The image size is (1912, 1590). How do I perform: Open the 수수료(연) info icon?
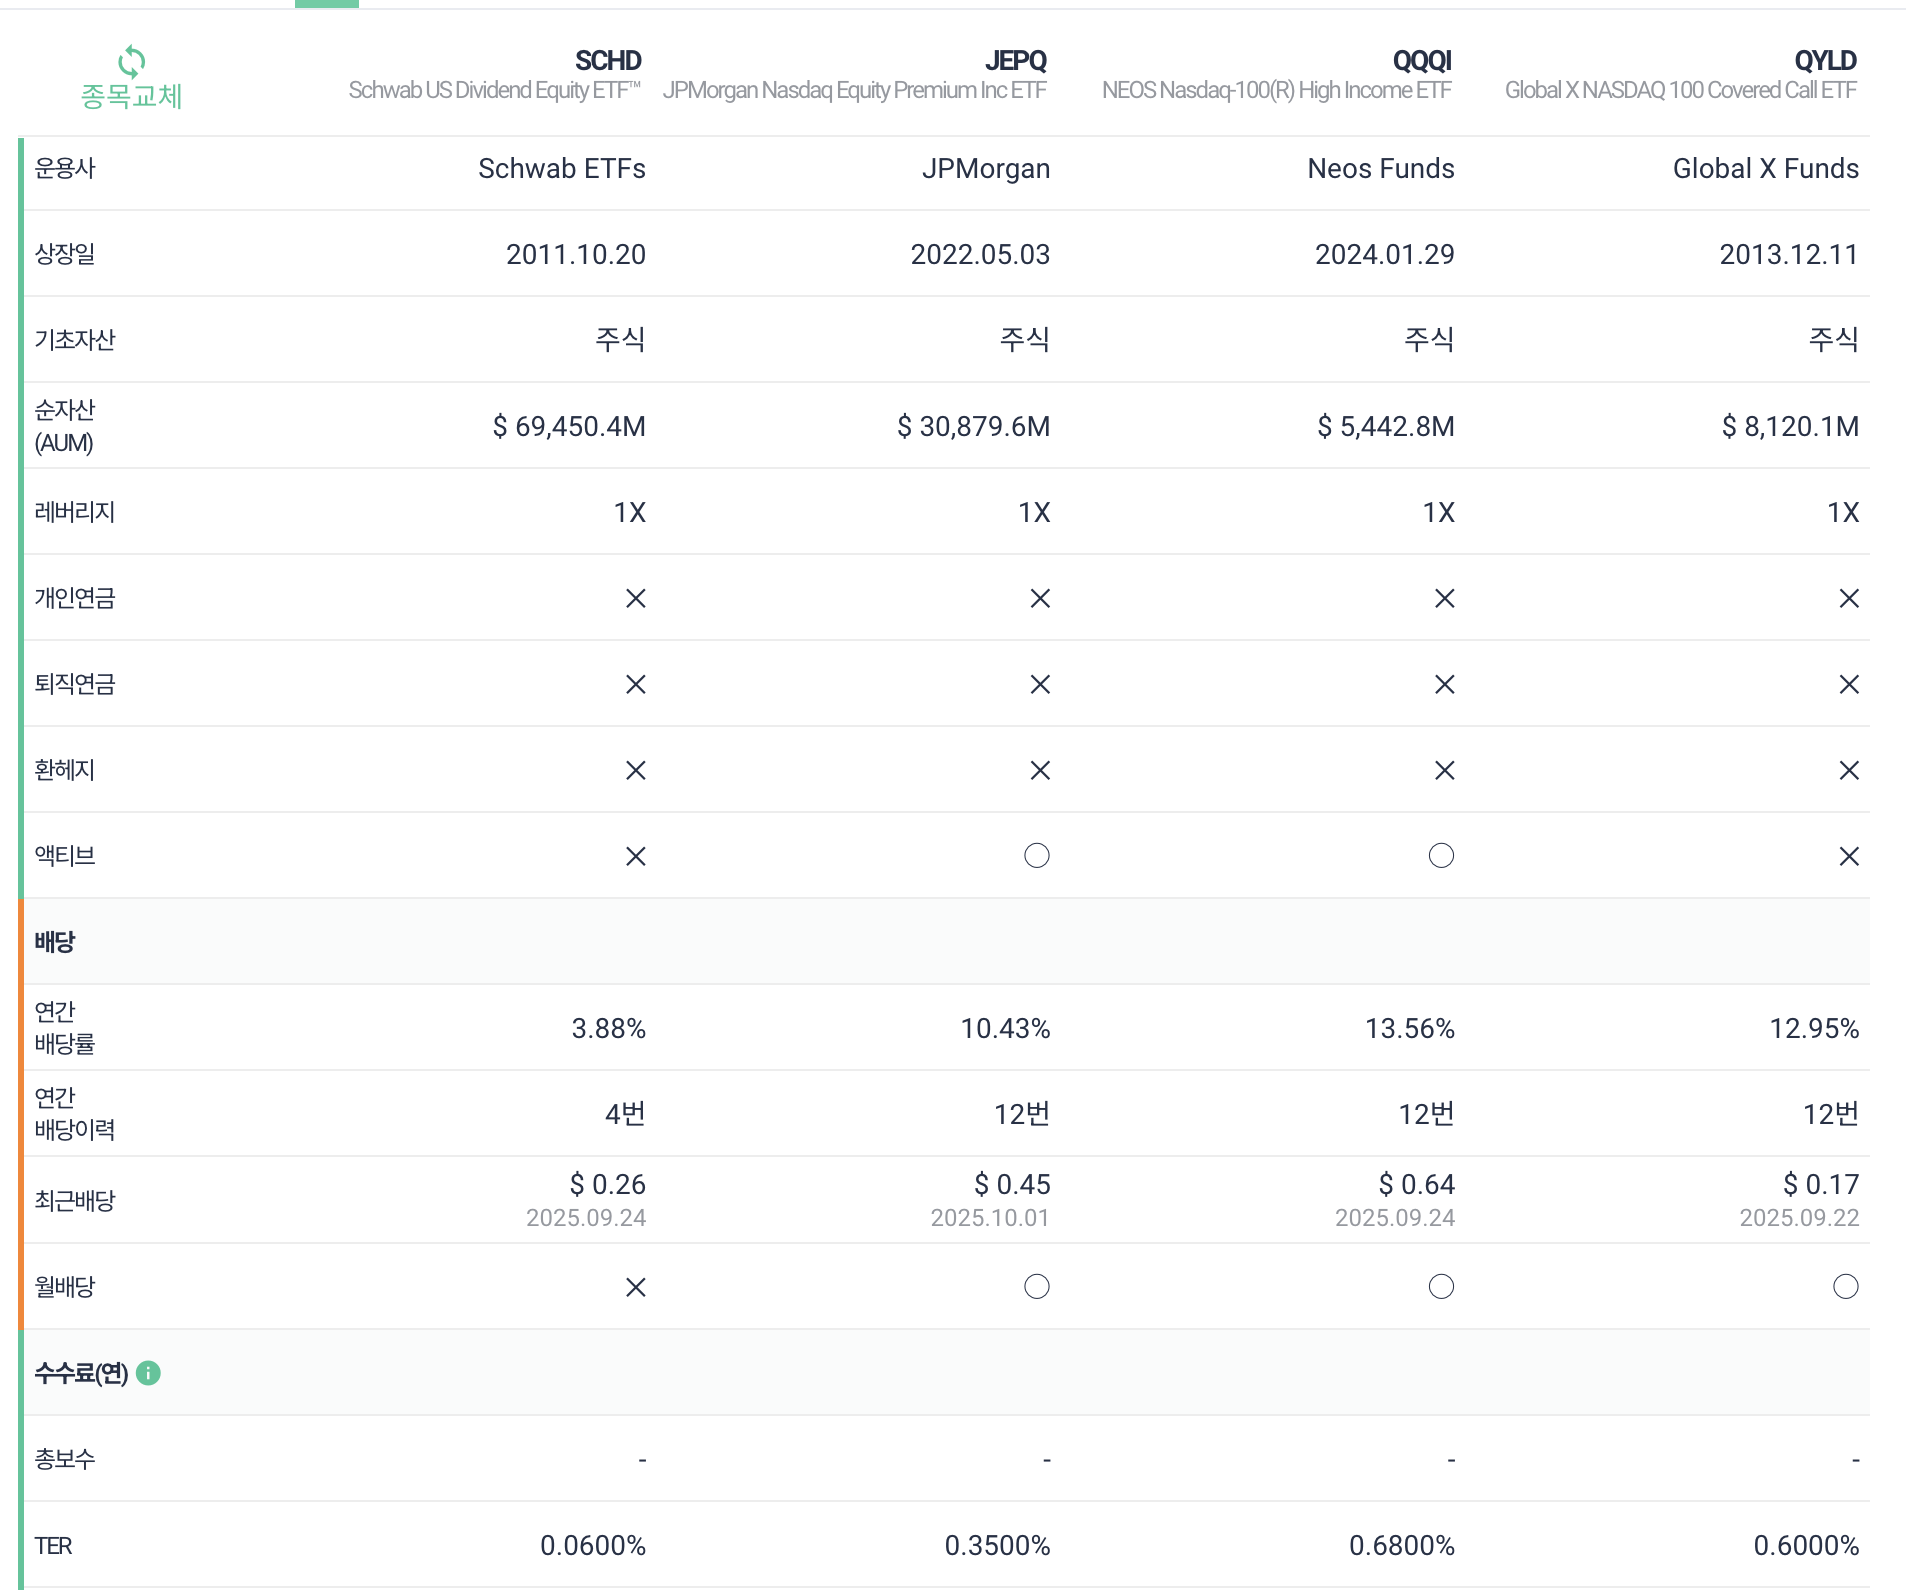tap(148, 1373)
